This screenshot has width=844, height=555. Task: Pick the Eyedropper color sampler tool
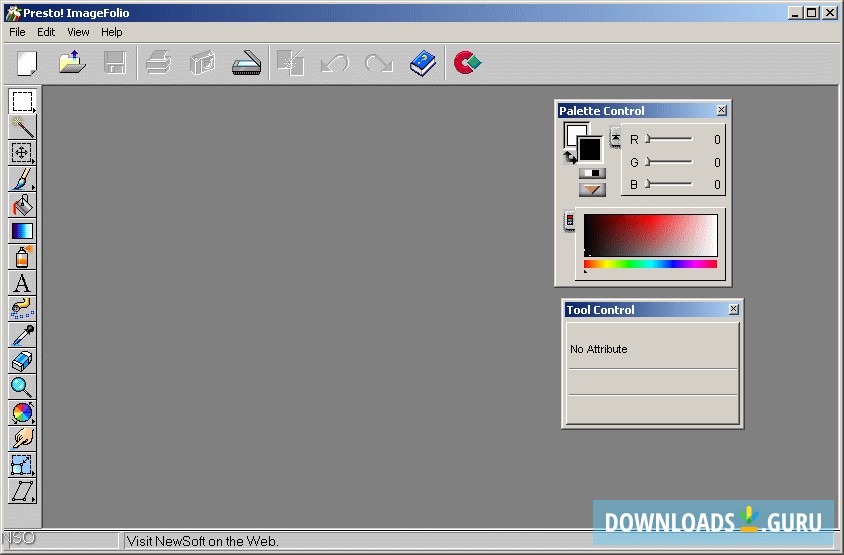22,335
